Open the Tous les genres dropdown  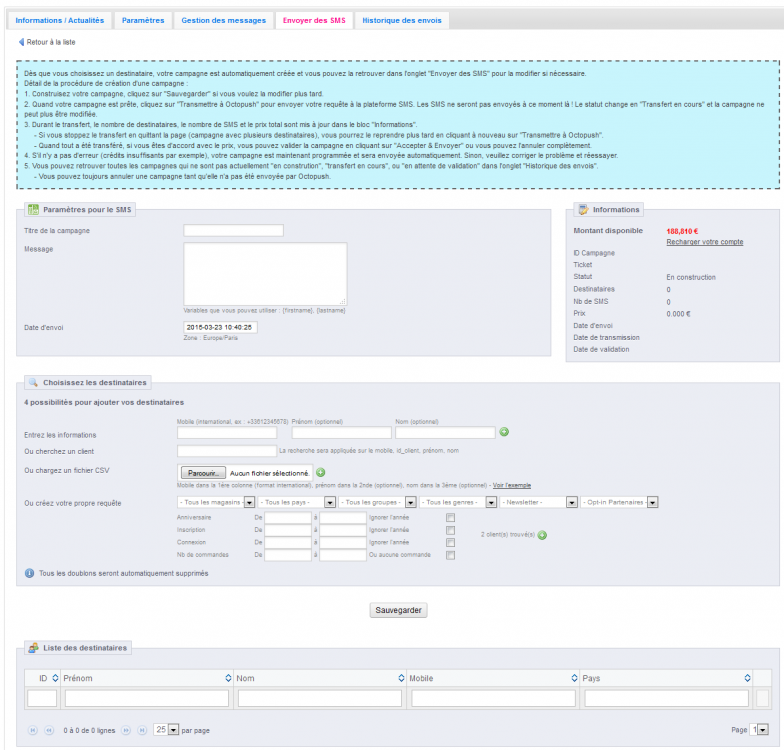tap(458, 502)
